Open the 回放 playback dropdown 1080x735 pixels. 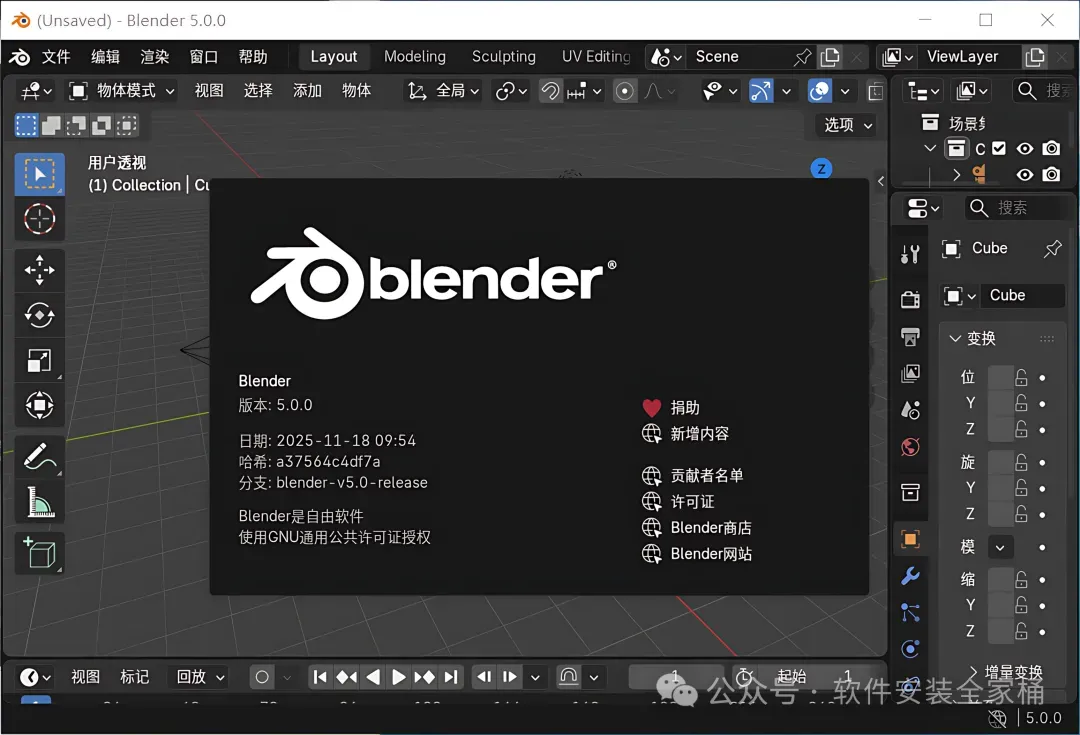tap(200, 677)
